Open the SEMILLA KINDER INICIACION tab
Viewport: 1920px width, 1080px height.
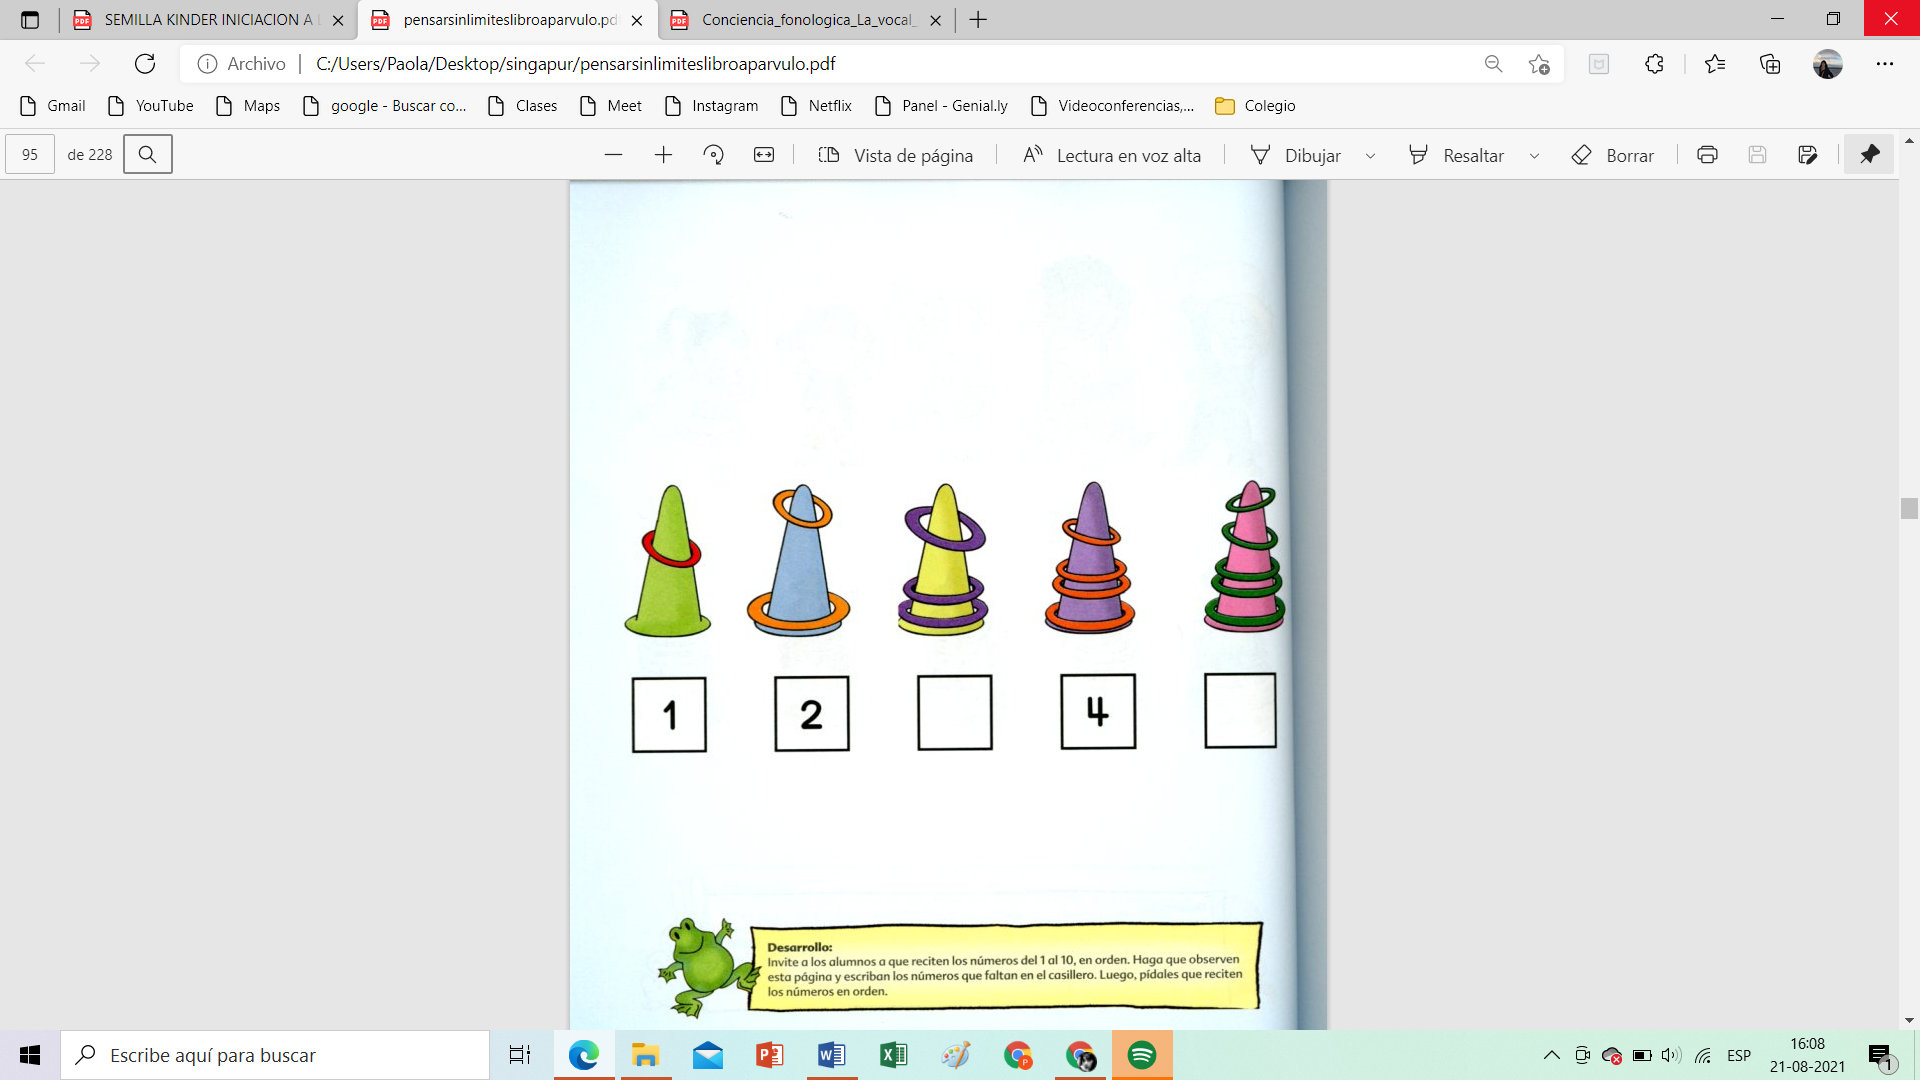200,17
